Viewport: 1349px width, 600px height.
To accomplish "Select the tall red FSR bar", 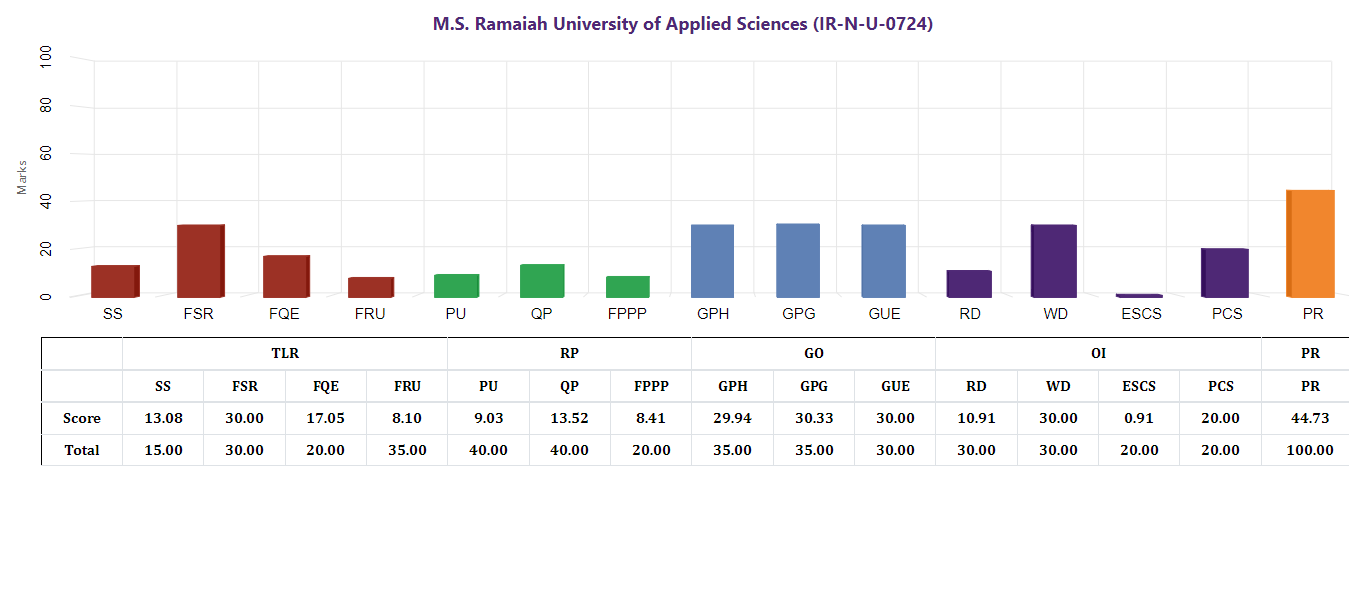I will [x=201, y=261].
